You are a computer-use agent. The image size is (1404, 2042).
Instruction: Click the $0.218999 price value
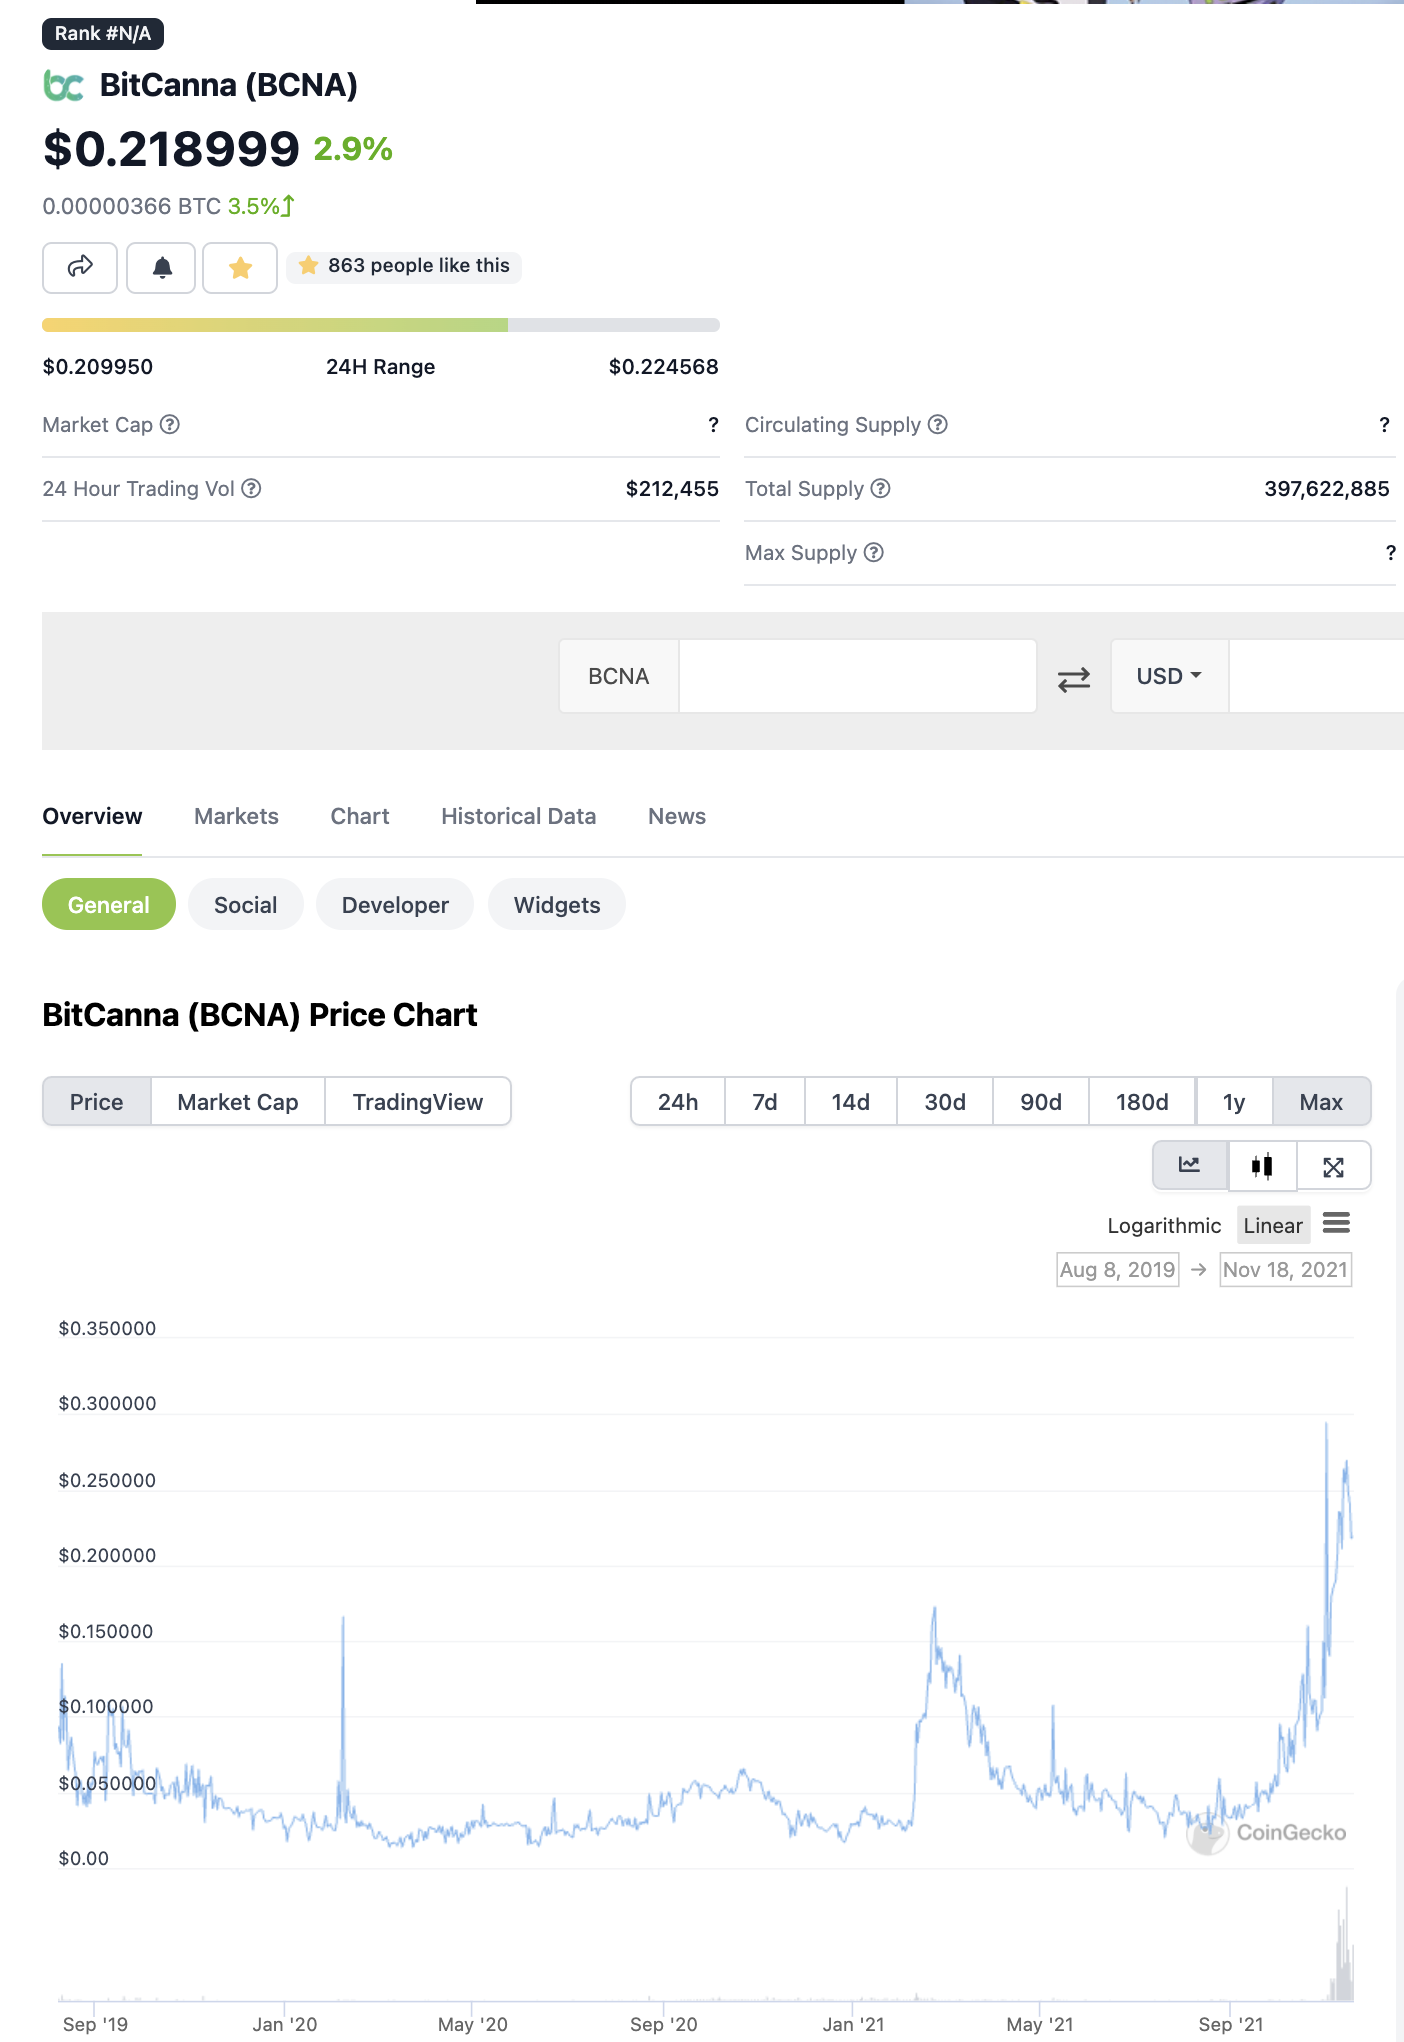[171, 149]
